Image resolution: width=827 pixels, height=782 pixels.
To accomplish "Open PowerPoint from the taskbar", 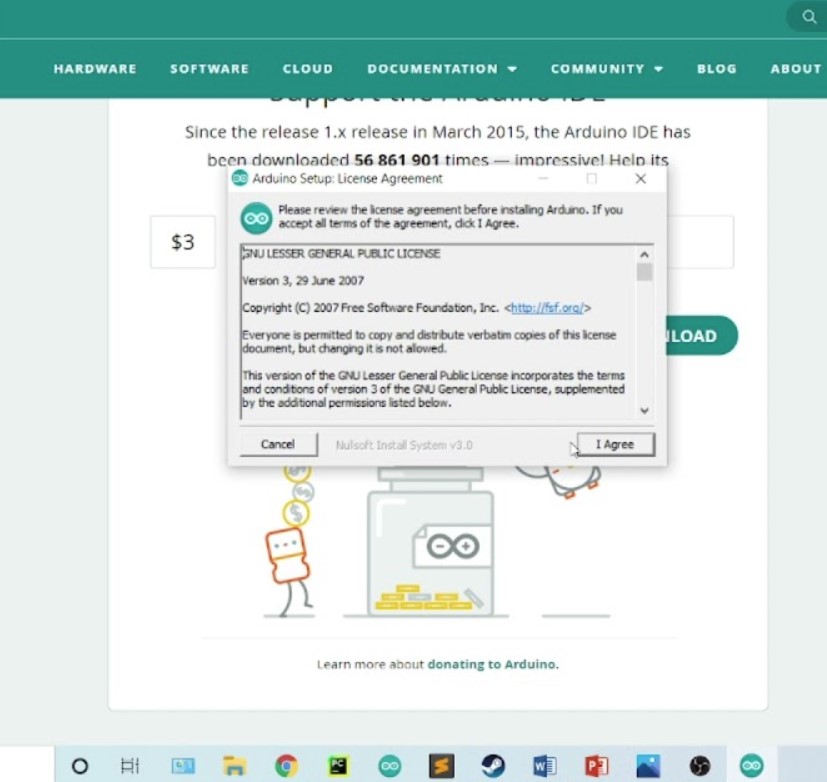I will [597, 766].
